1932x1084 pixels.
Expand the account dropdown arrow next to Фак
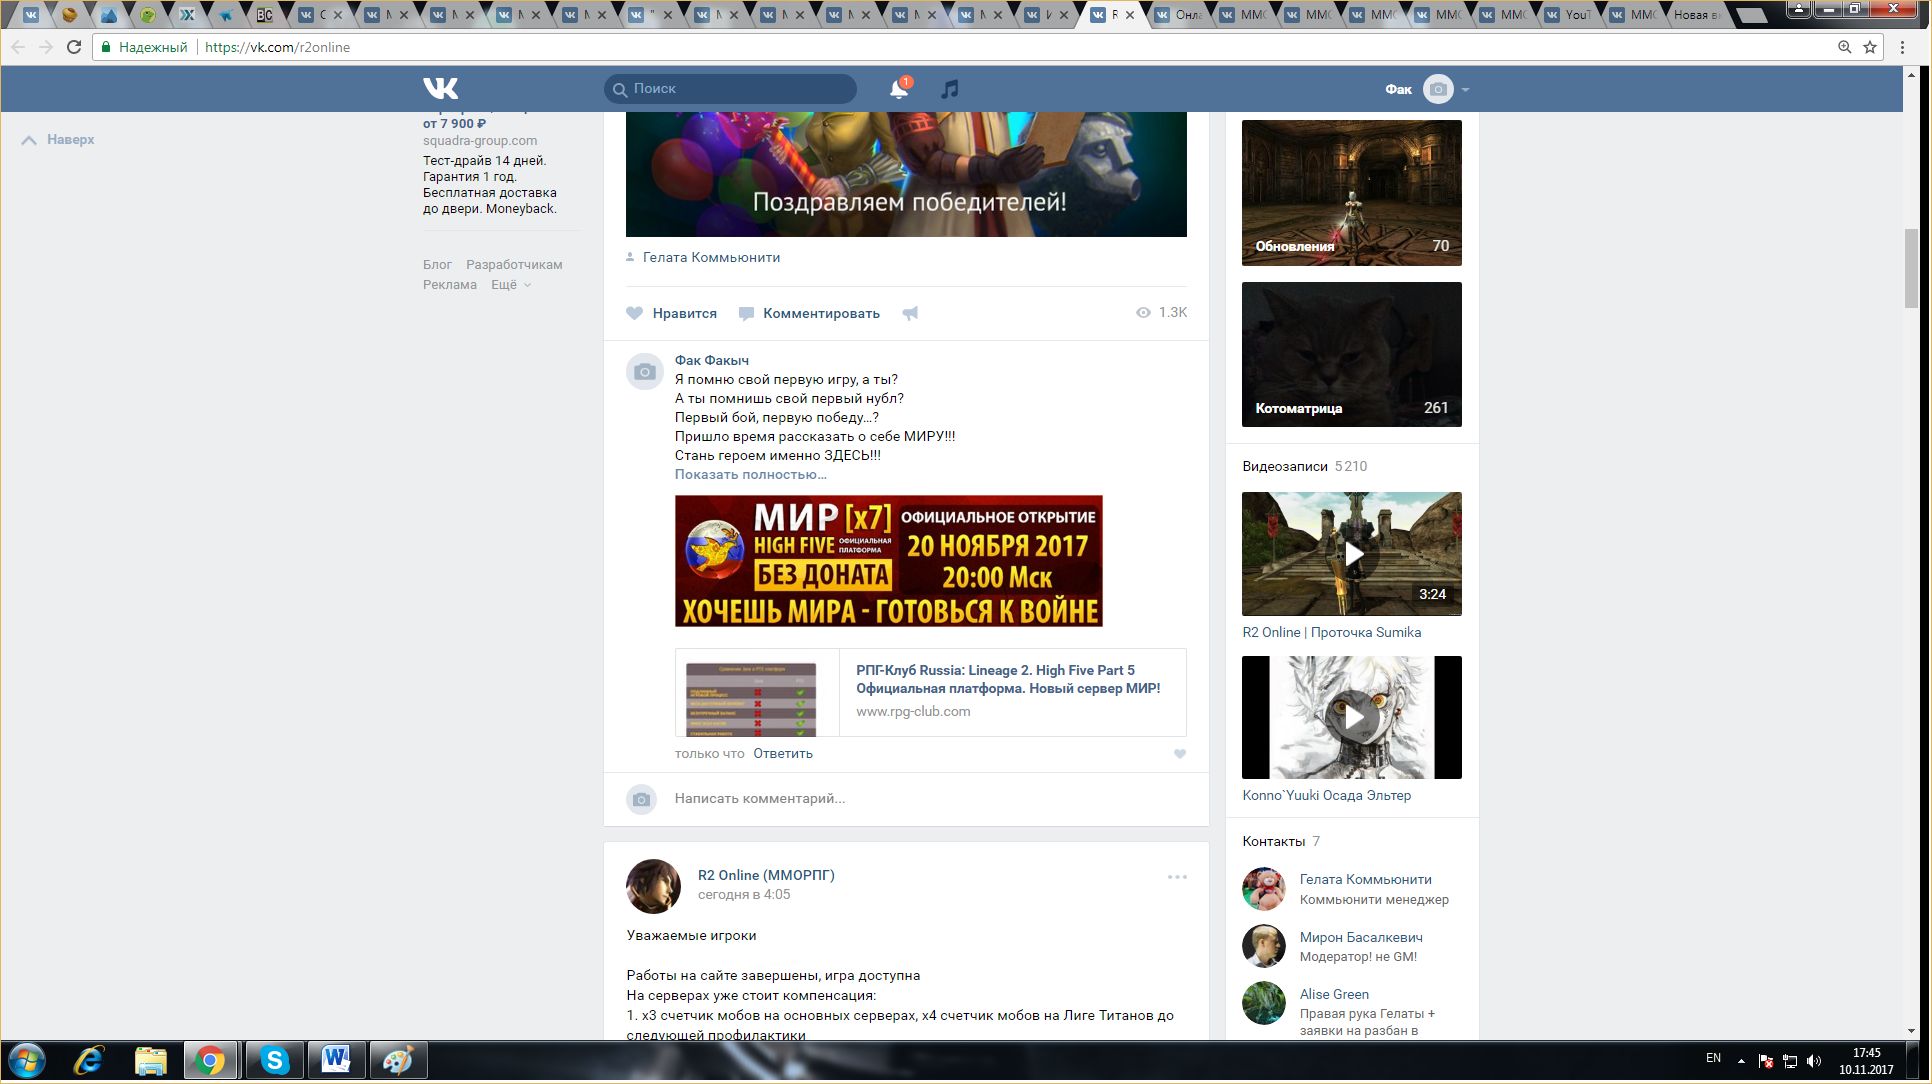pyautogui.click(x=1465, y=90)
